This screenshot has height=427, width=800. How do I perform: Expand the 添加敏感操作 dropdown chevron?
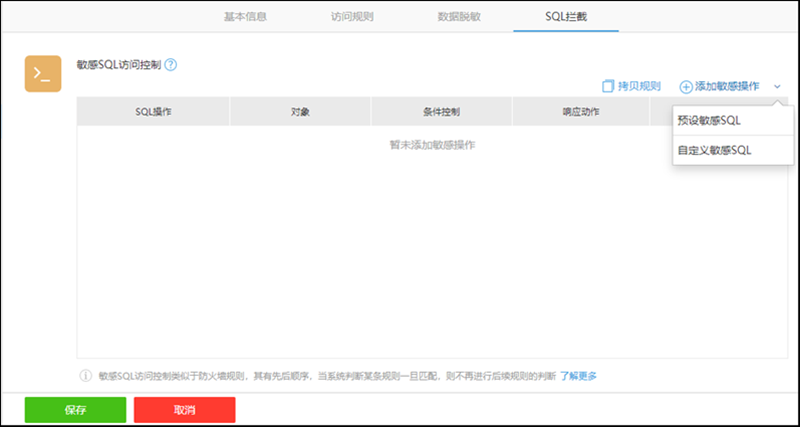(x=777, y=87)
